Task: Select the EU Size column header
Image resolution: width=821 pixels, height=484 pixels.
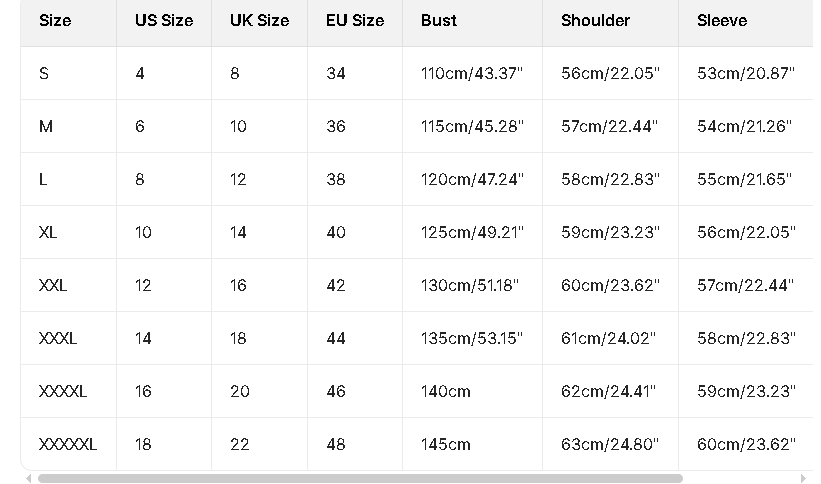Action: (x=355, y=20)
